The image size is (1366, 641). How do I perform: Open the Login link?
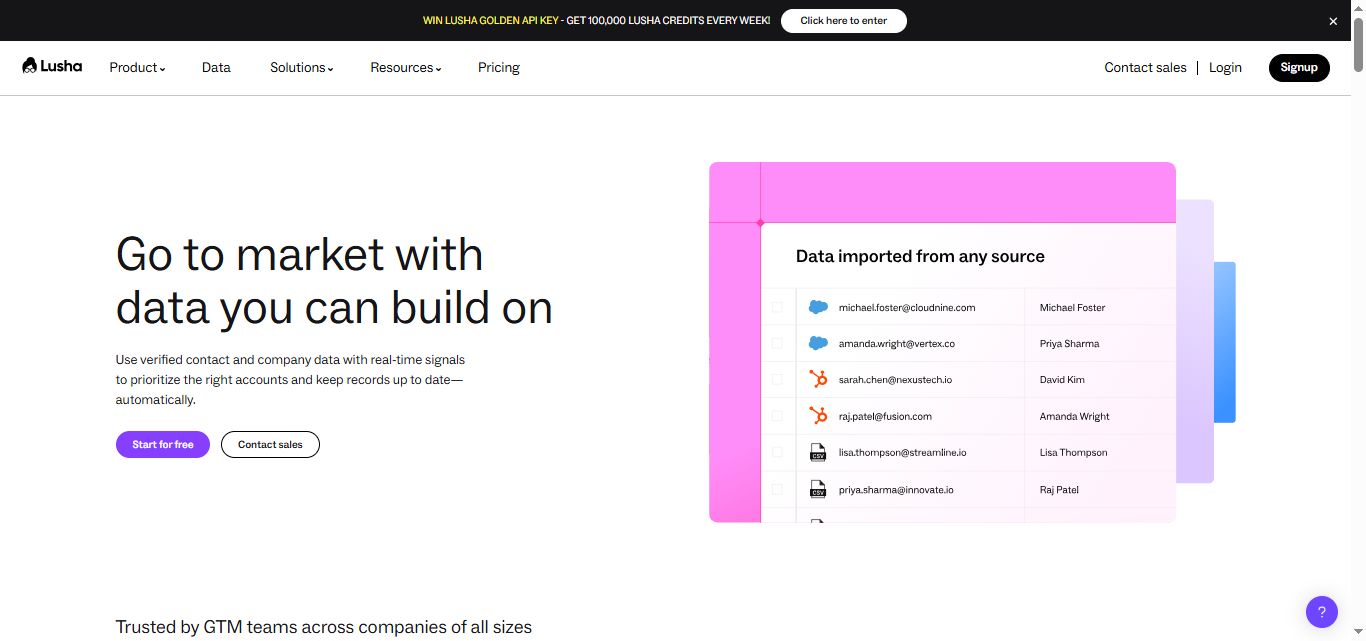1225,67
